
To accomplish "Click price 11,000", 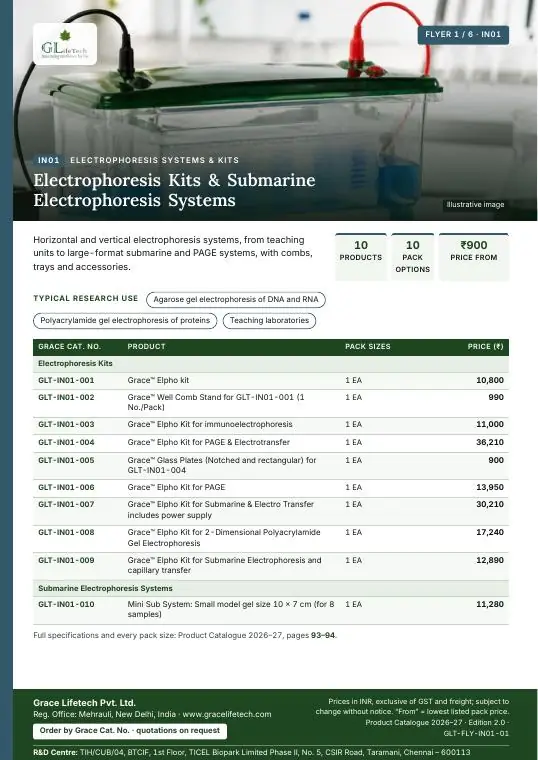I will click(490, 425).
